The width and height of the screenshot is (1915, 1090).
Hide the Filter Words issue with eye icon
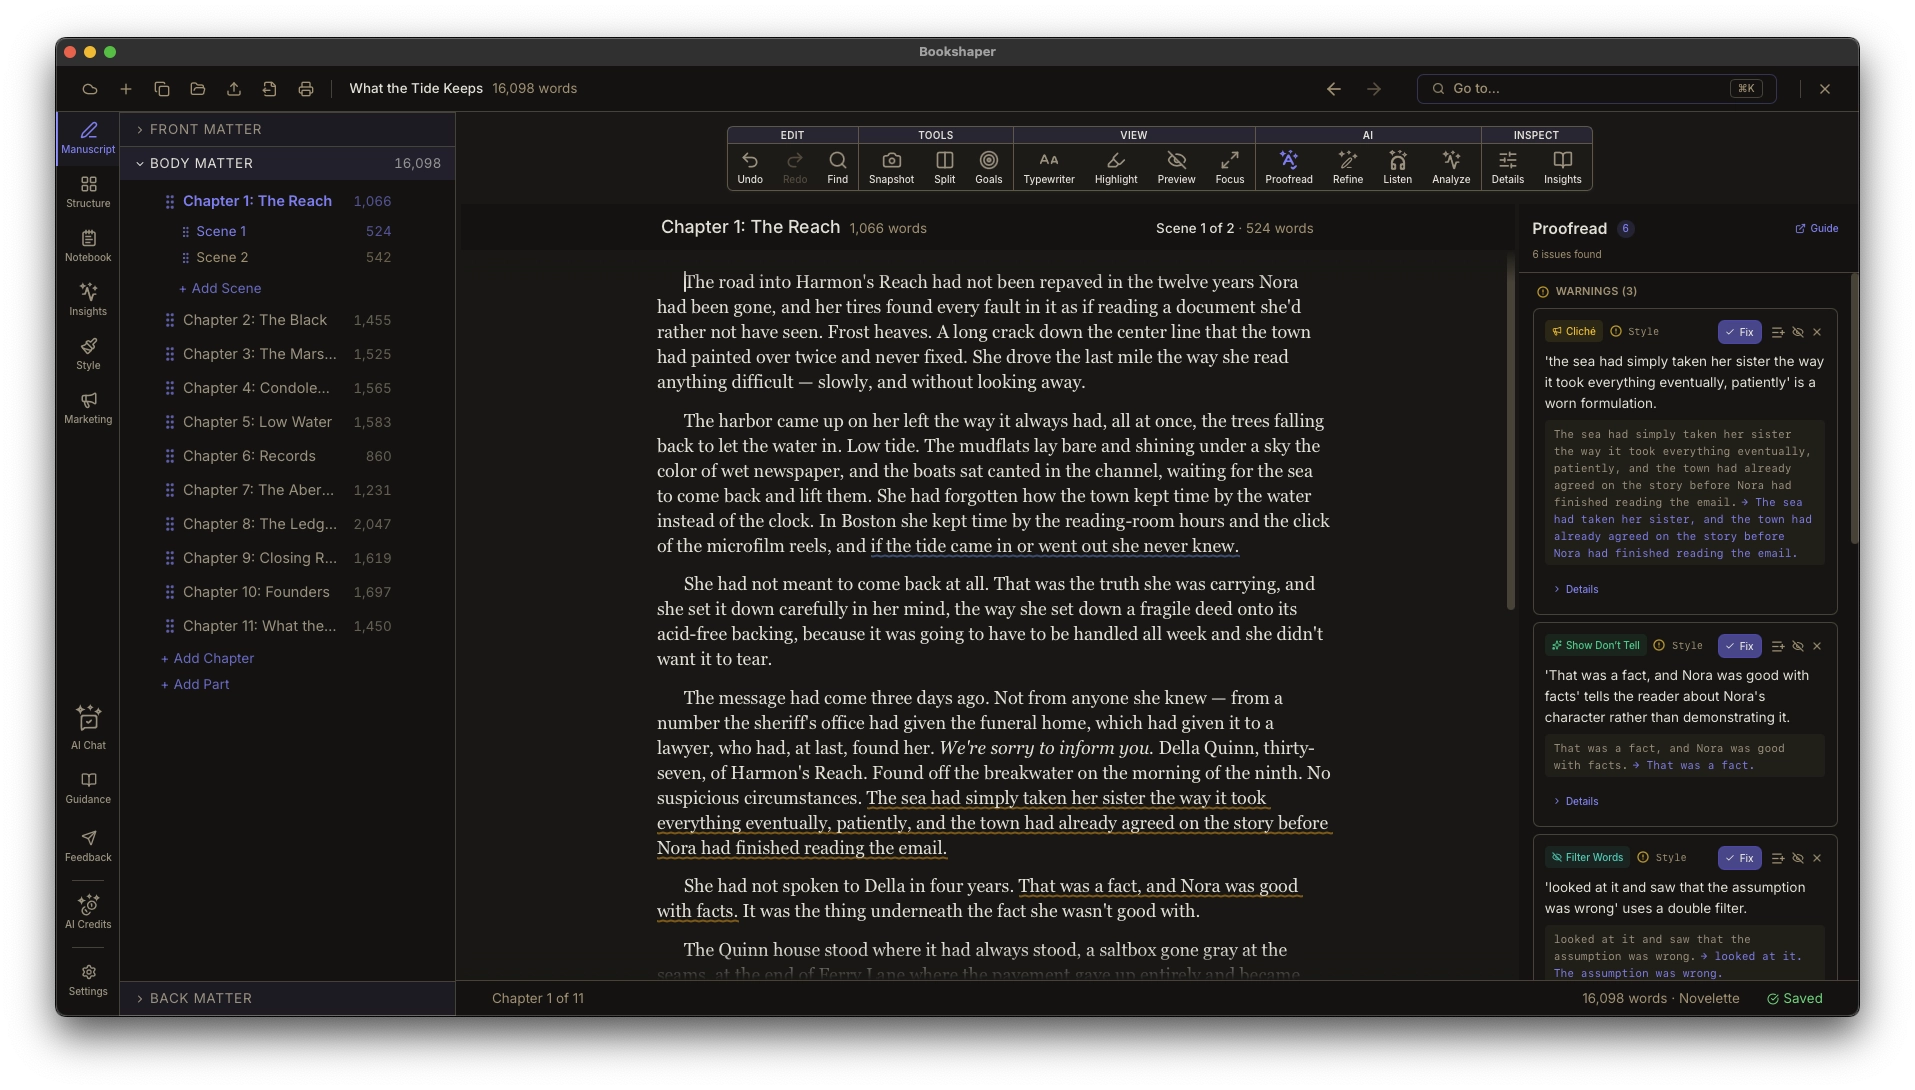(1798, 858)
